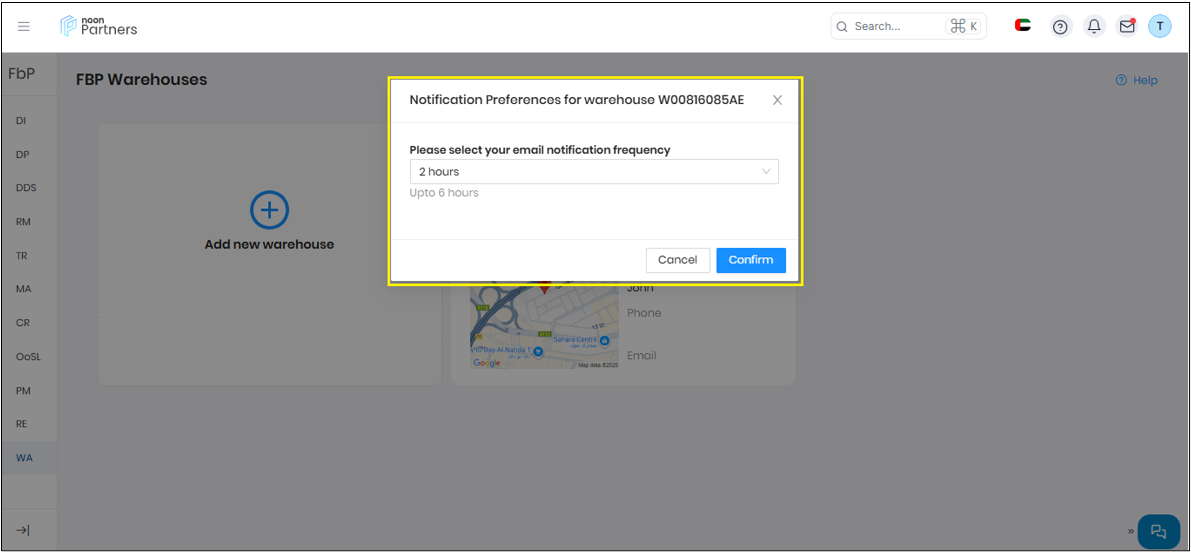Click the UAE flag country icon
1191x552 pixels.
click(x=1023, y=26)
